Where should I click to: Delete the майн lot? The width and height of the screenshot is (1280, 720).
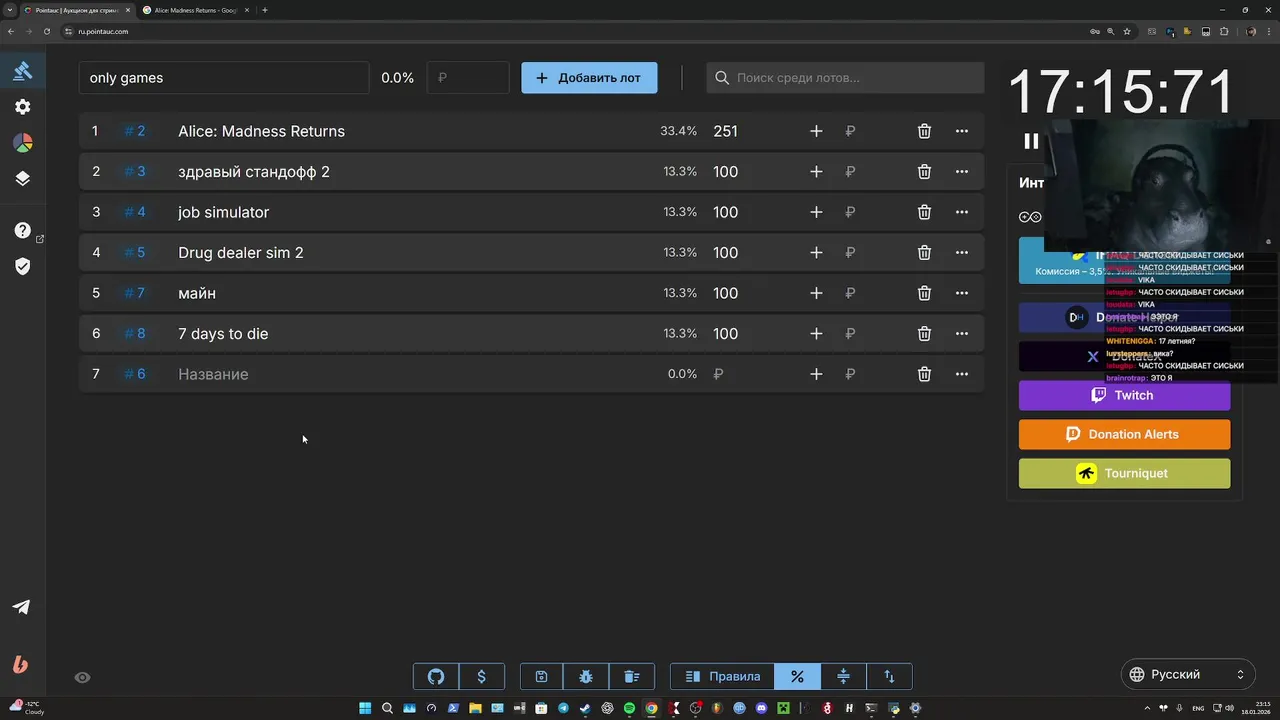[924, 293]
